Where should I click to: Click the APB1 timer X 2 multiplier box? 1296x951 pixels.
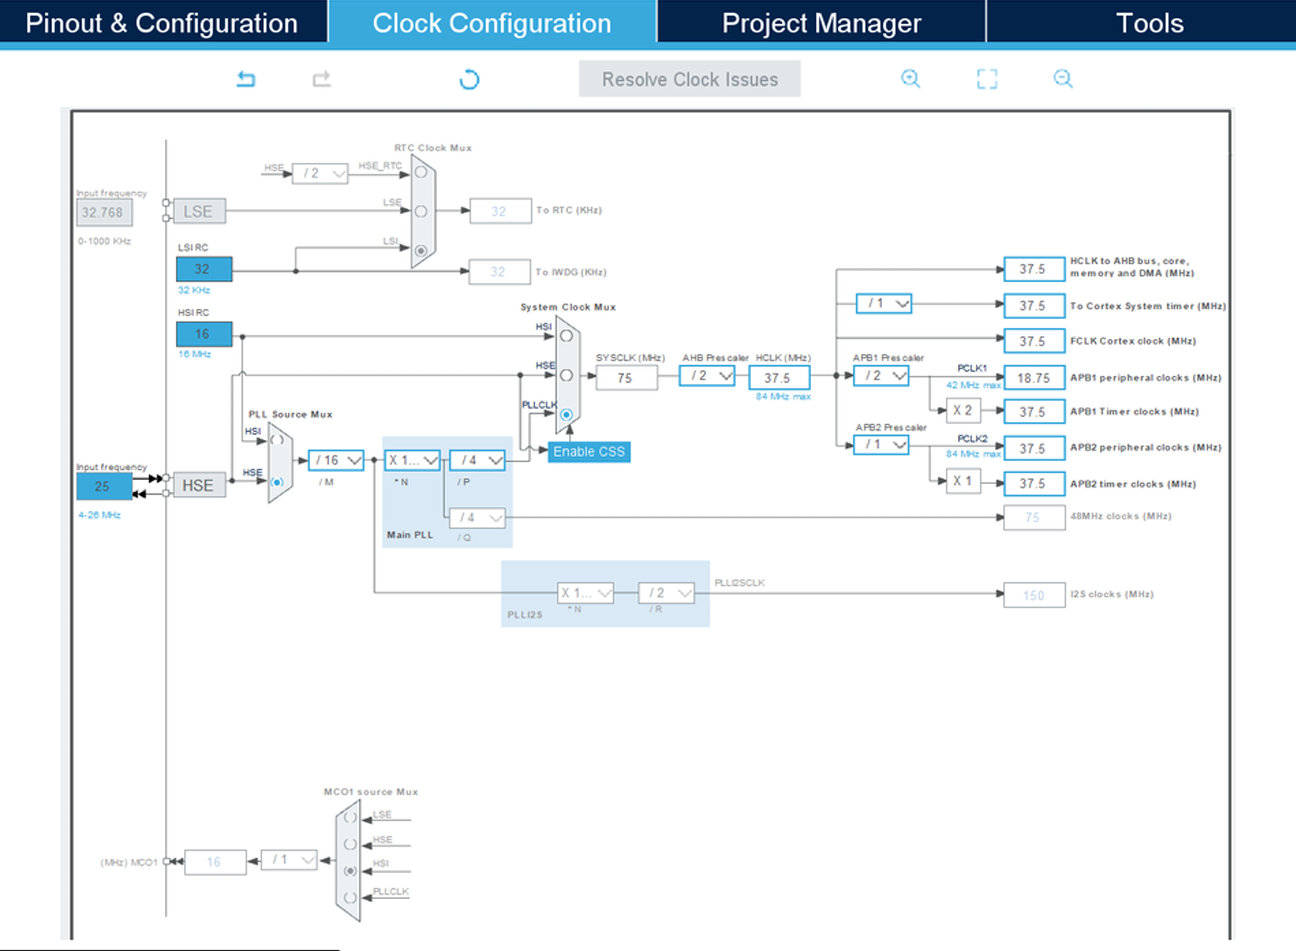pyautogui.click(x=964, y=410)
